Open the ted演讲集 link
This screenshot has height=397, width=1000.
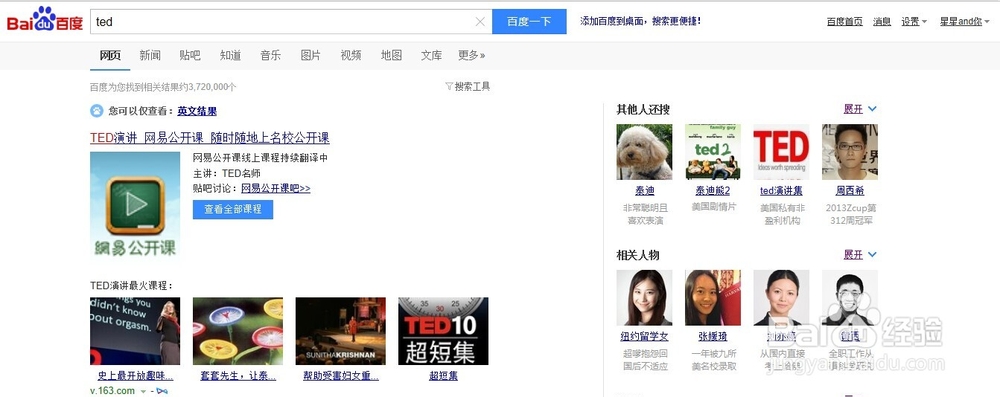[x=781, y=191]
